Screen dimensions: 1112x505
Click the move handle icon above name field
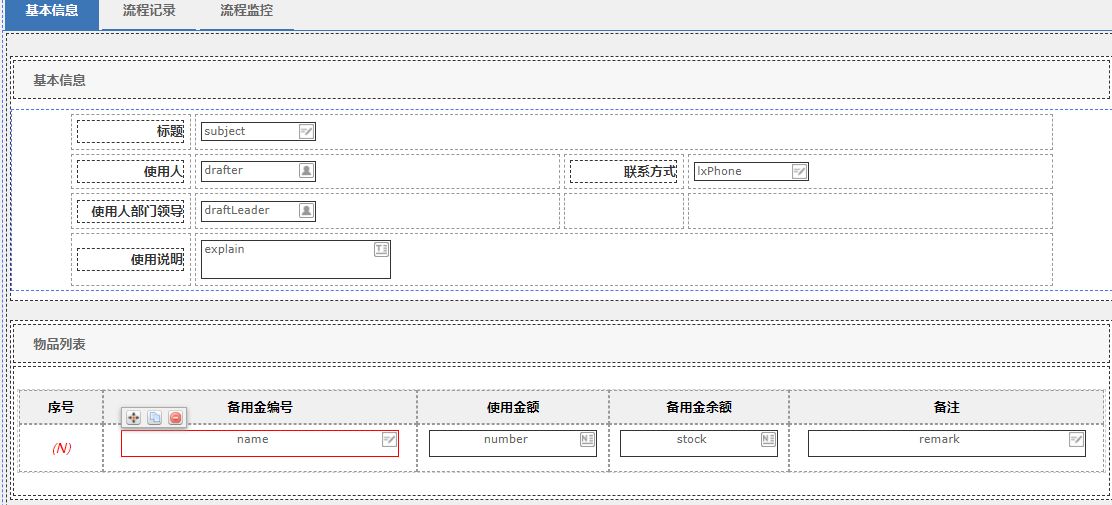(133, 418)
